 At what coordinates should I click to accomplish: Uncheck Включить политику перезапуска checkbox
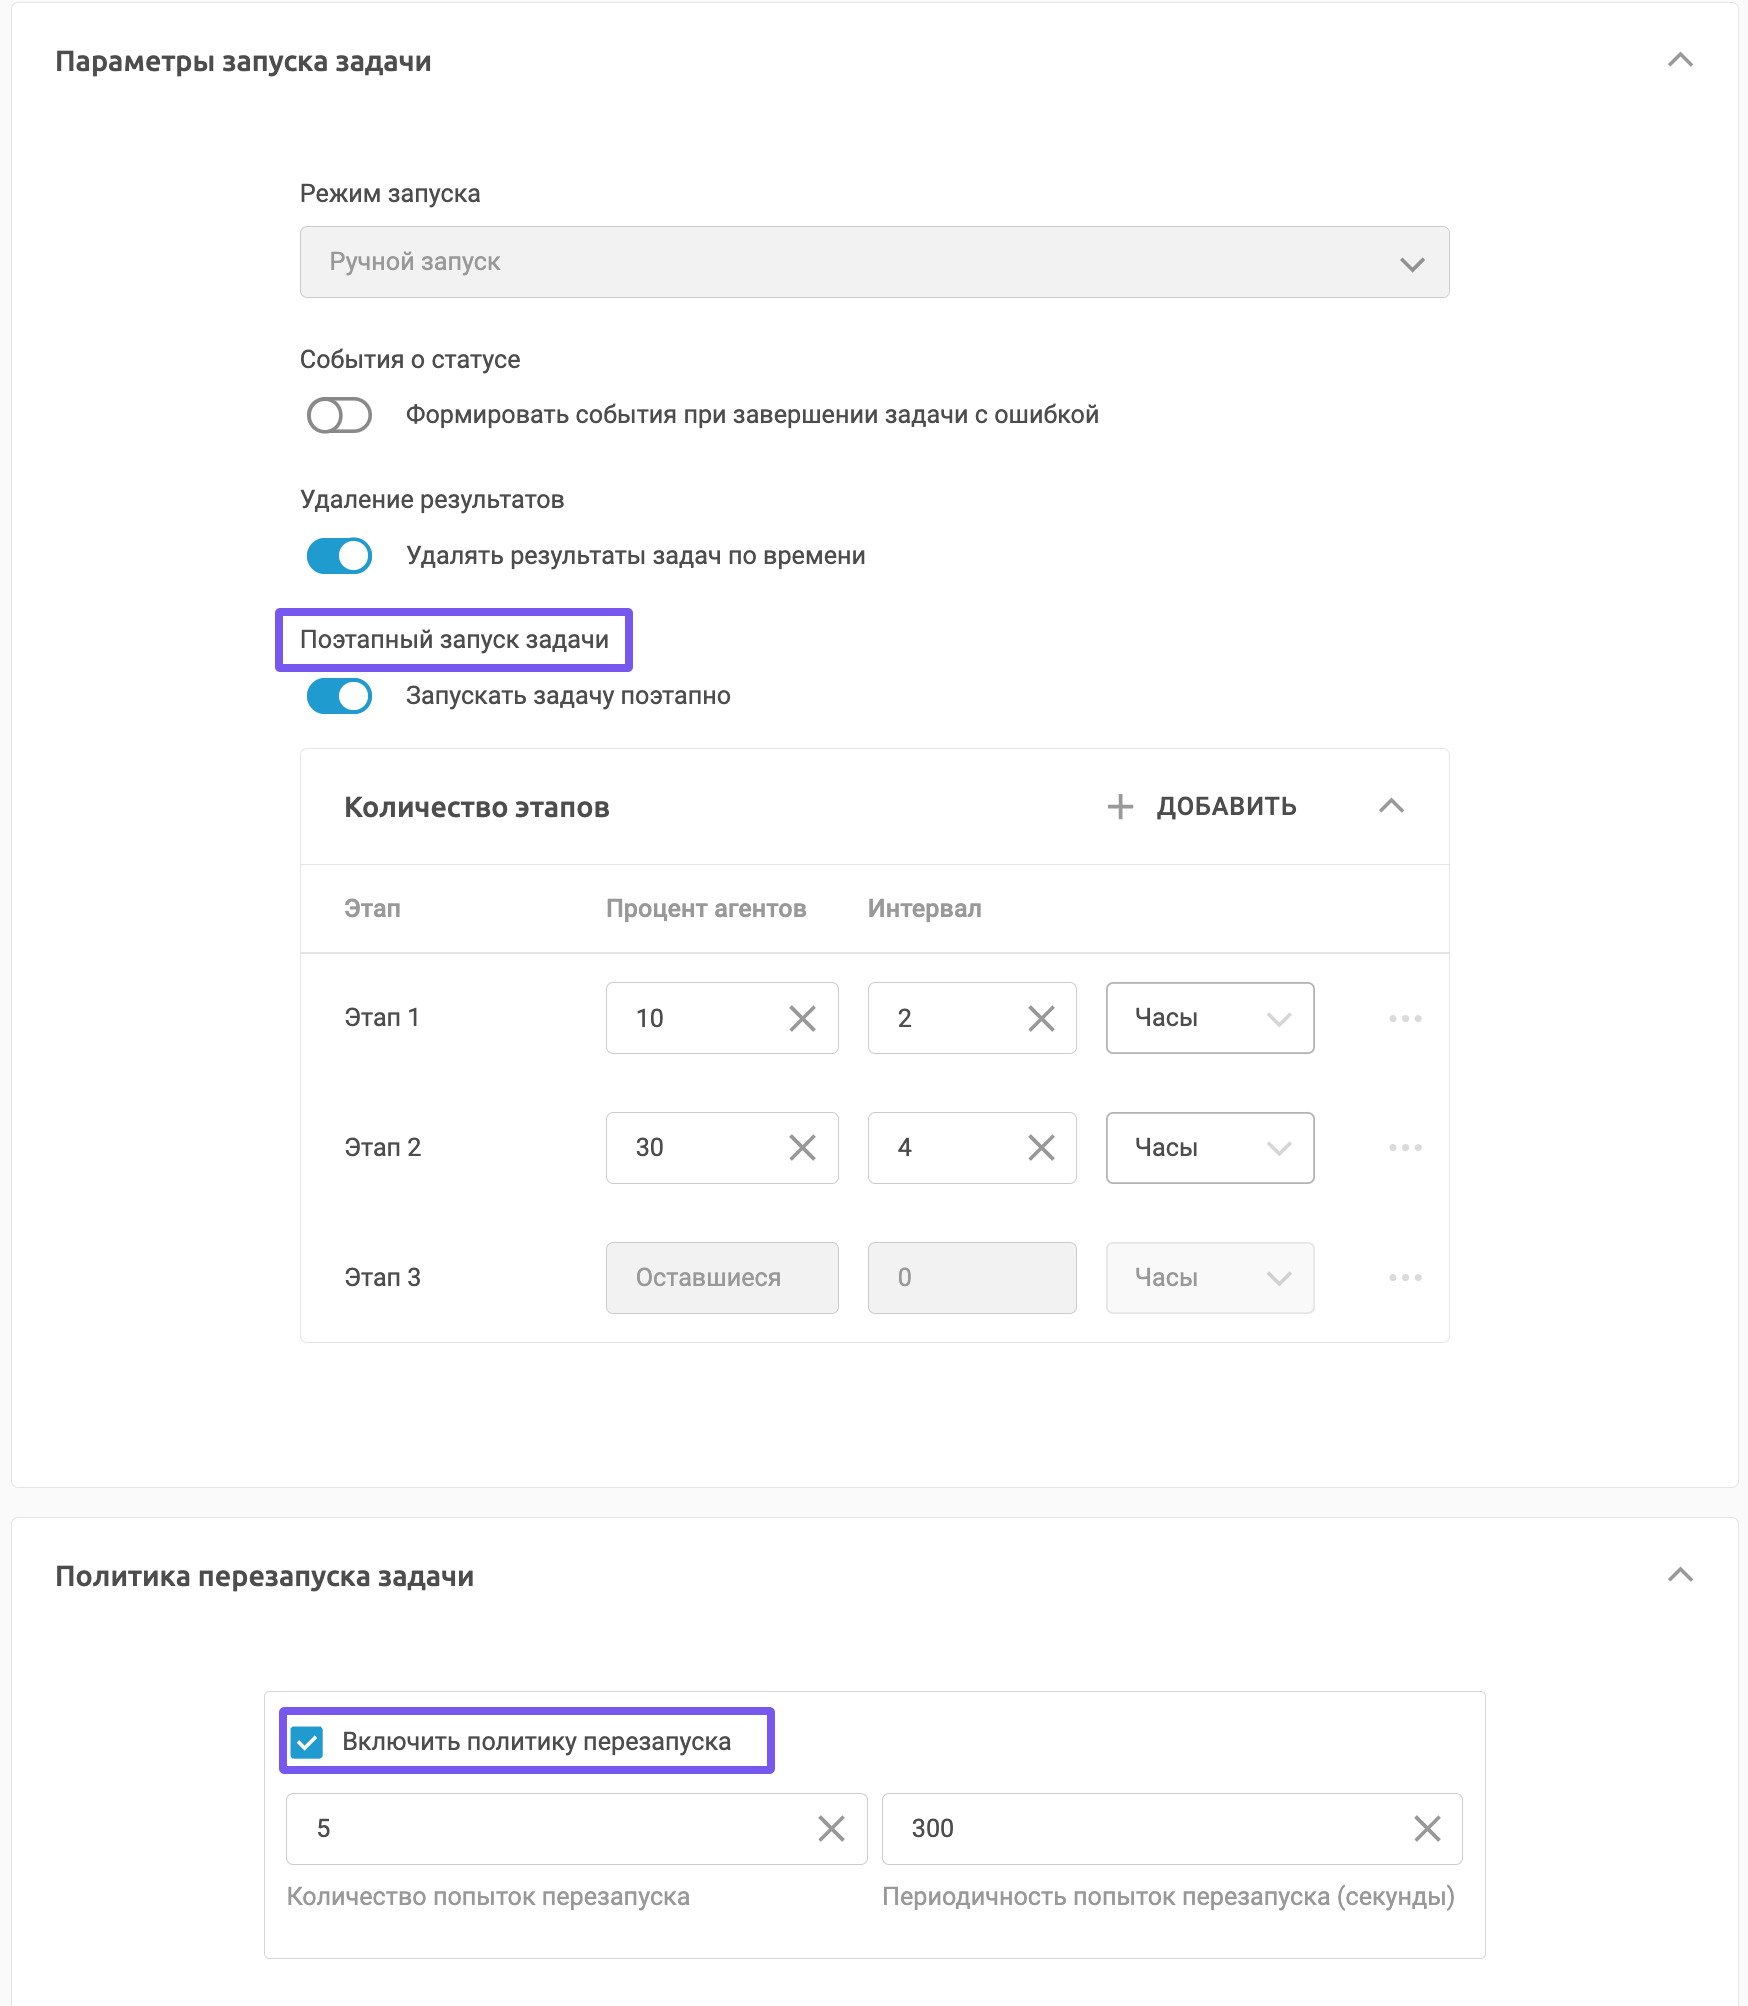click(307, 1742)
